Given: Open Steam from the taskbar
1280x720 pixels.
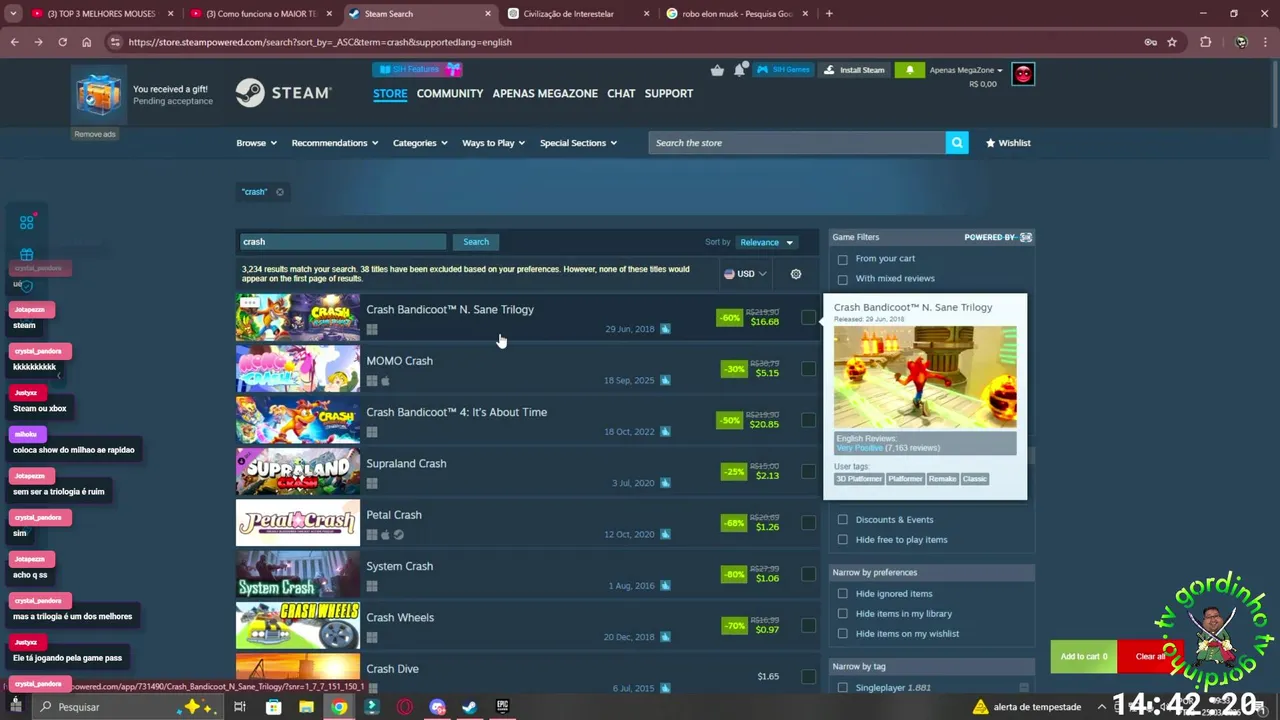Looking at the screenshot, I should point(469,707).
